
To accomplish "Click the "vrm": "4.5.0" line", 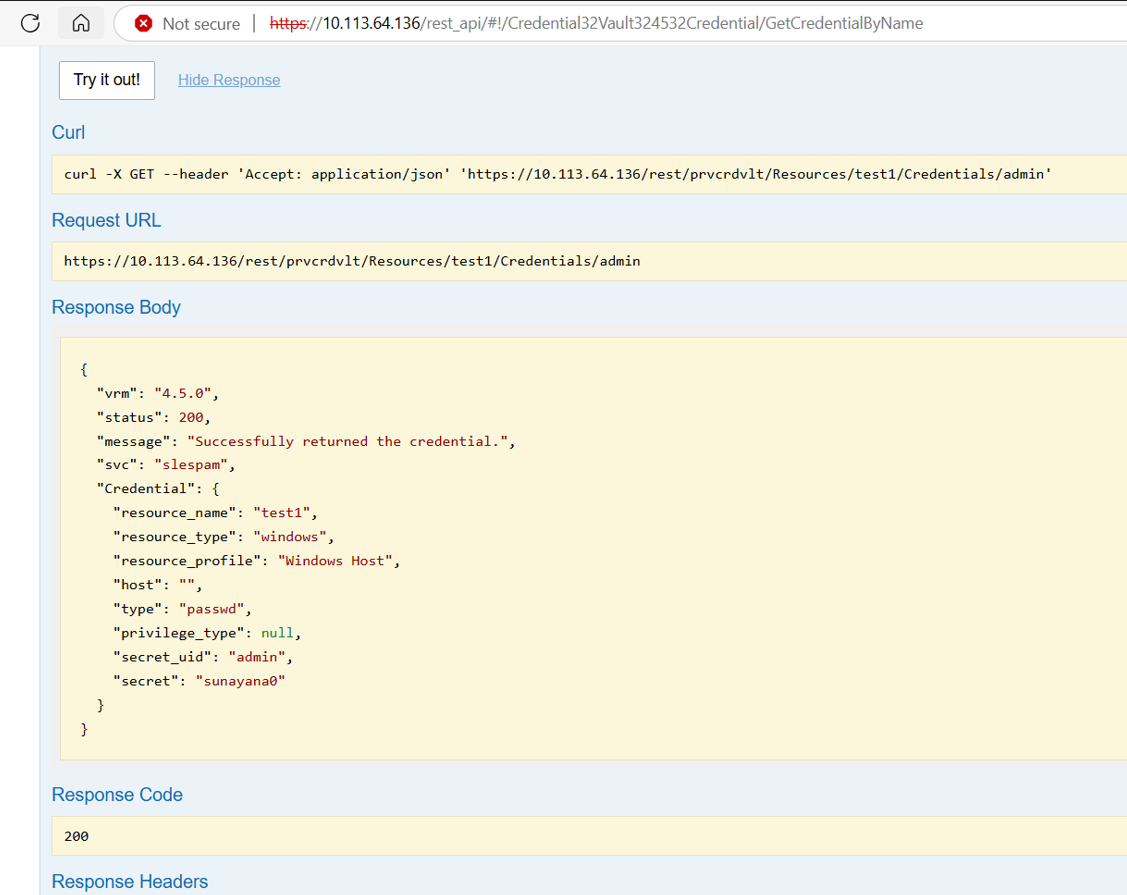I will pos(157,393).
